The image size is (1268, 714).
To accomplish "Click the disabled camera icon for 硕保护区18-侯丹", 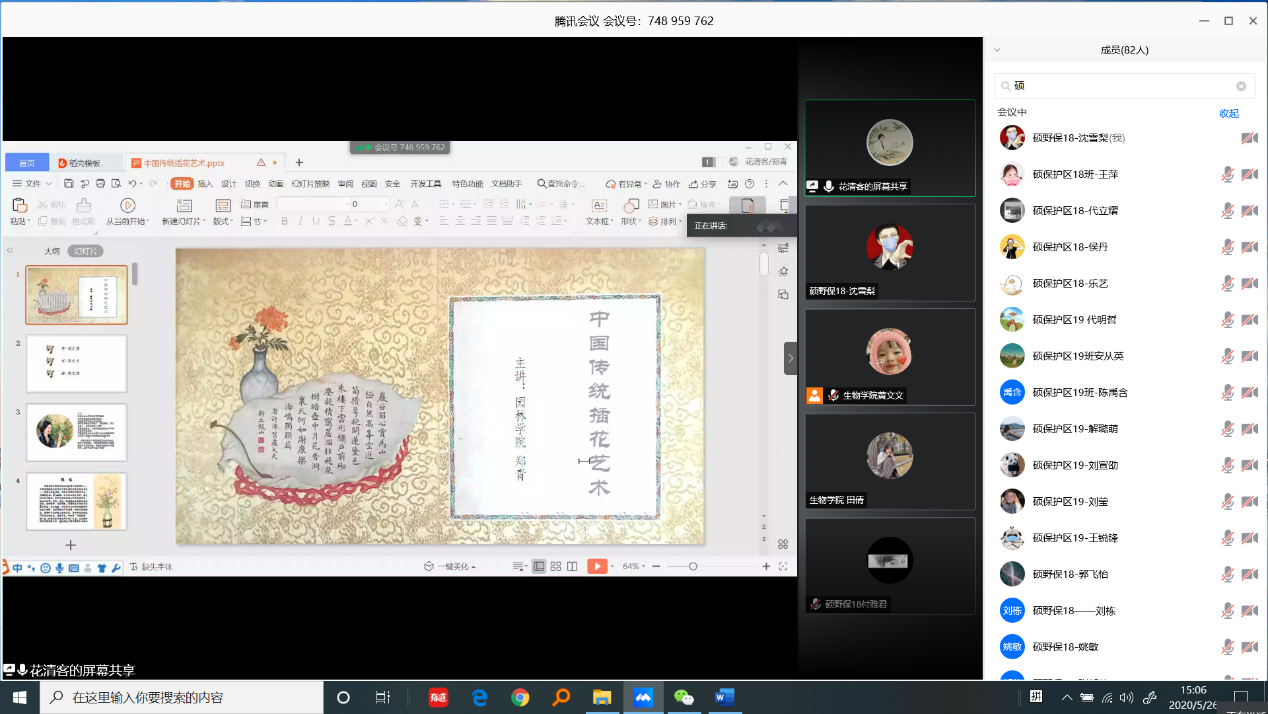I will coord(1249,247).
